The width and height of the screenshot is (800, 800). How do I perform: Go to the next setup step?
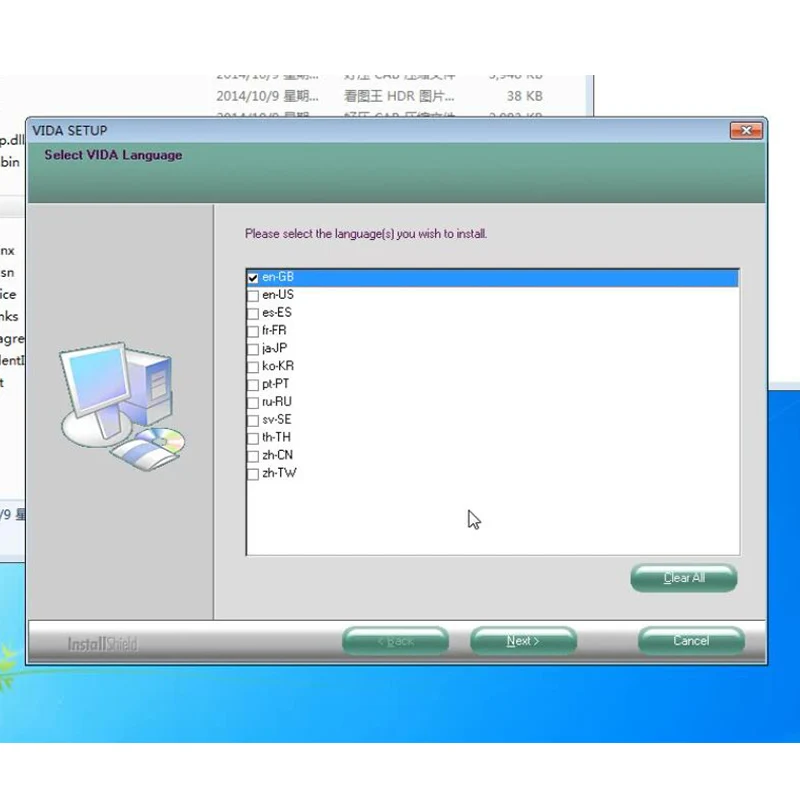tap(523, 641)
